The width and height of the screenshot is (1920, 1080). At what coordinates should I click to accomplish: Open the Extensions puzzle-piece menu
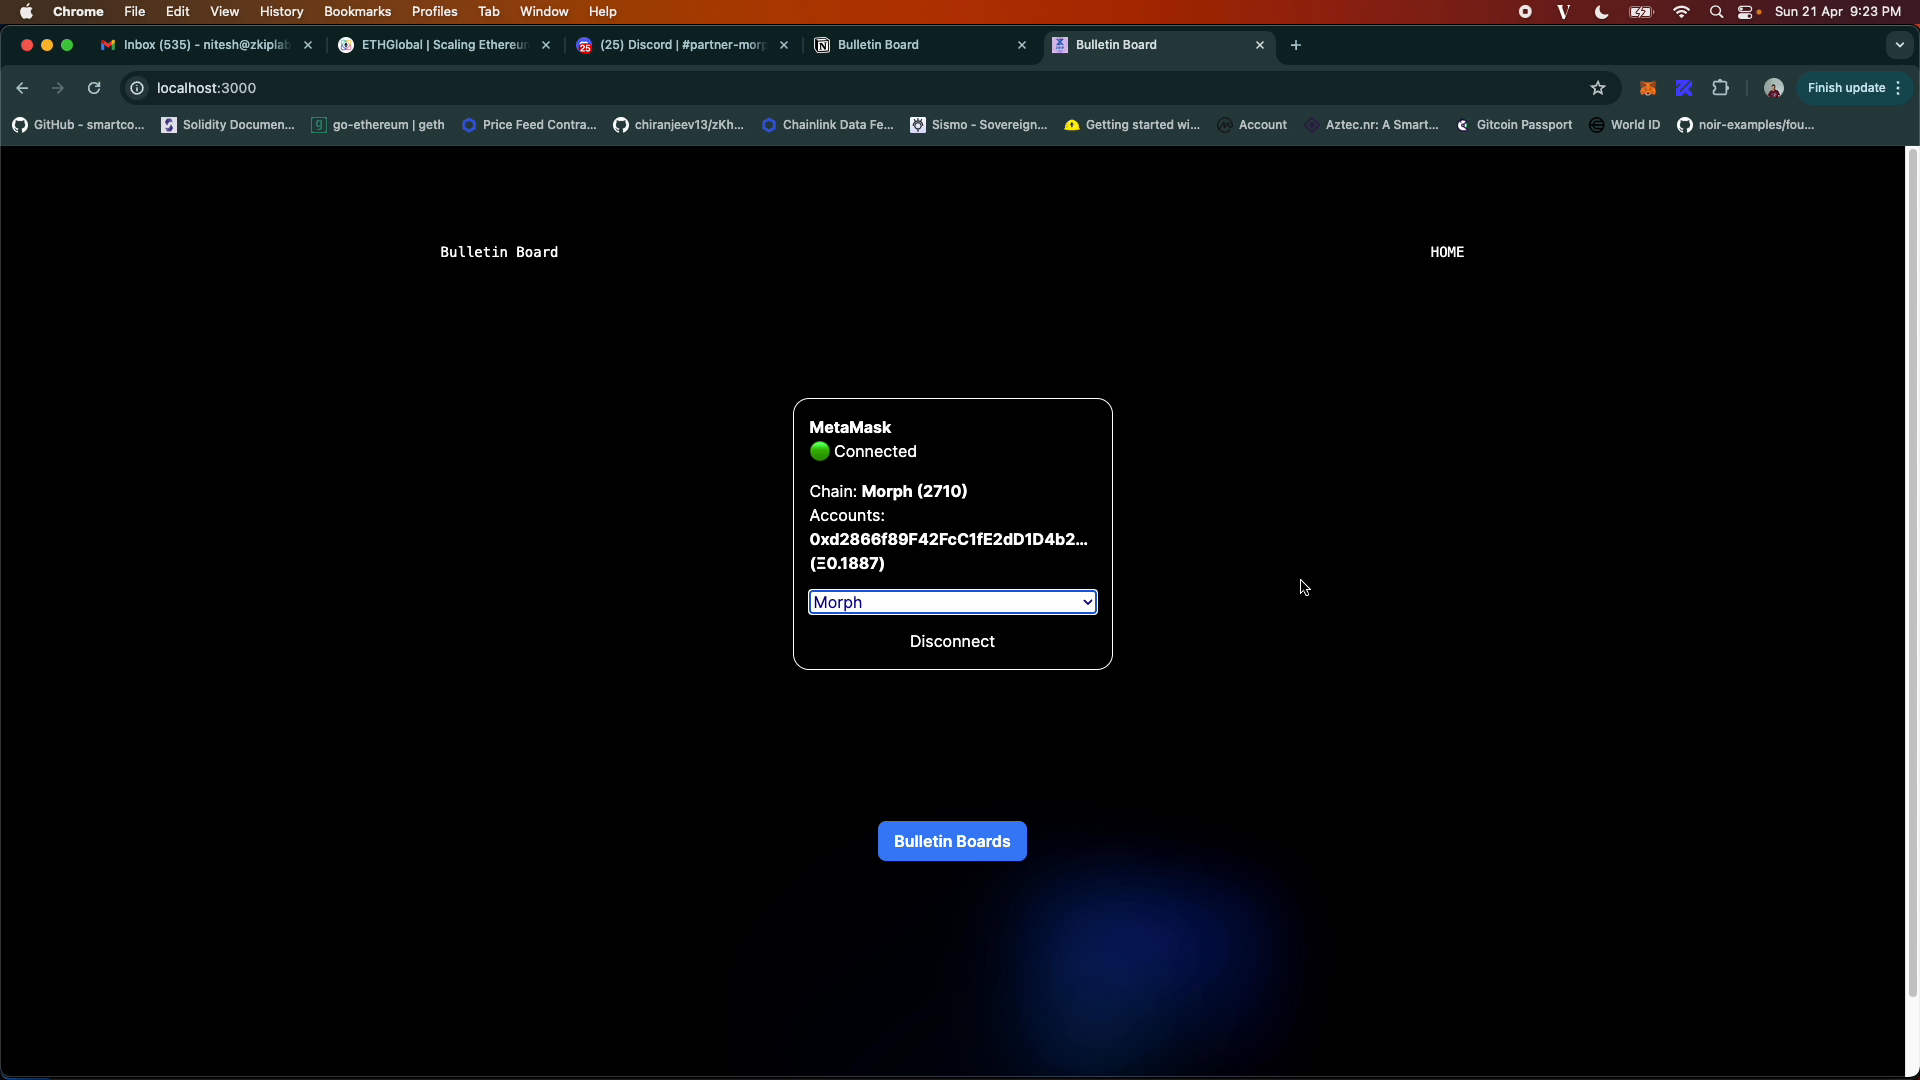coord(1720,88)
